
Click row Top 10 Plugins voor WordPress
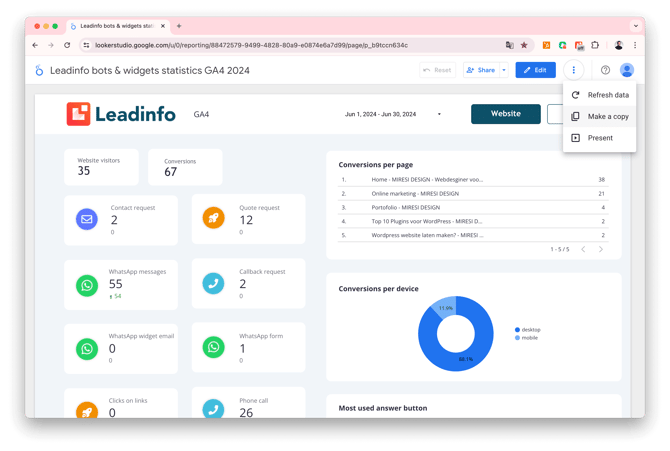(x=473, y=221)
